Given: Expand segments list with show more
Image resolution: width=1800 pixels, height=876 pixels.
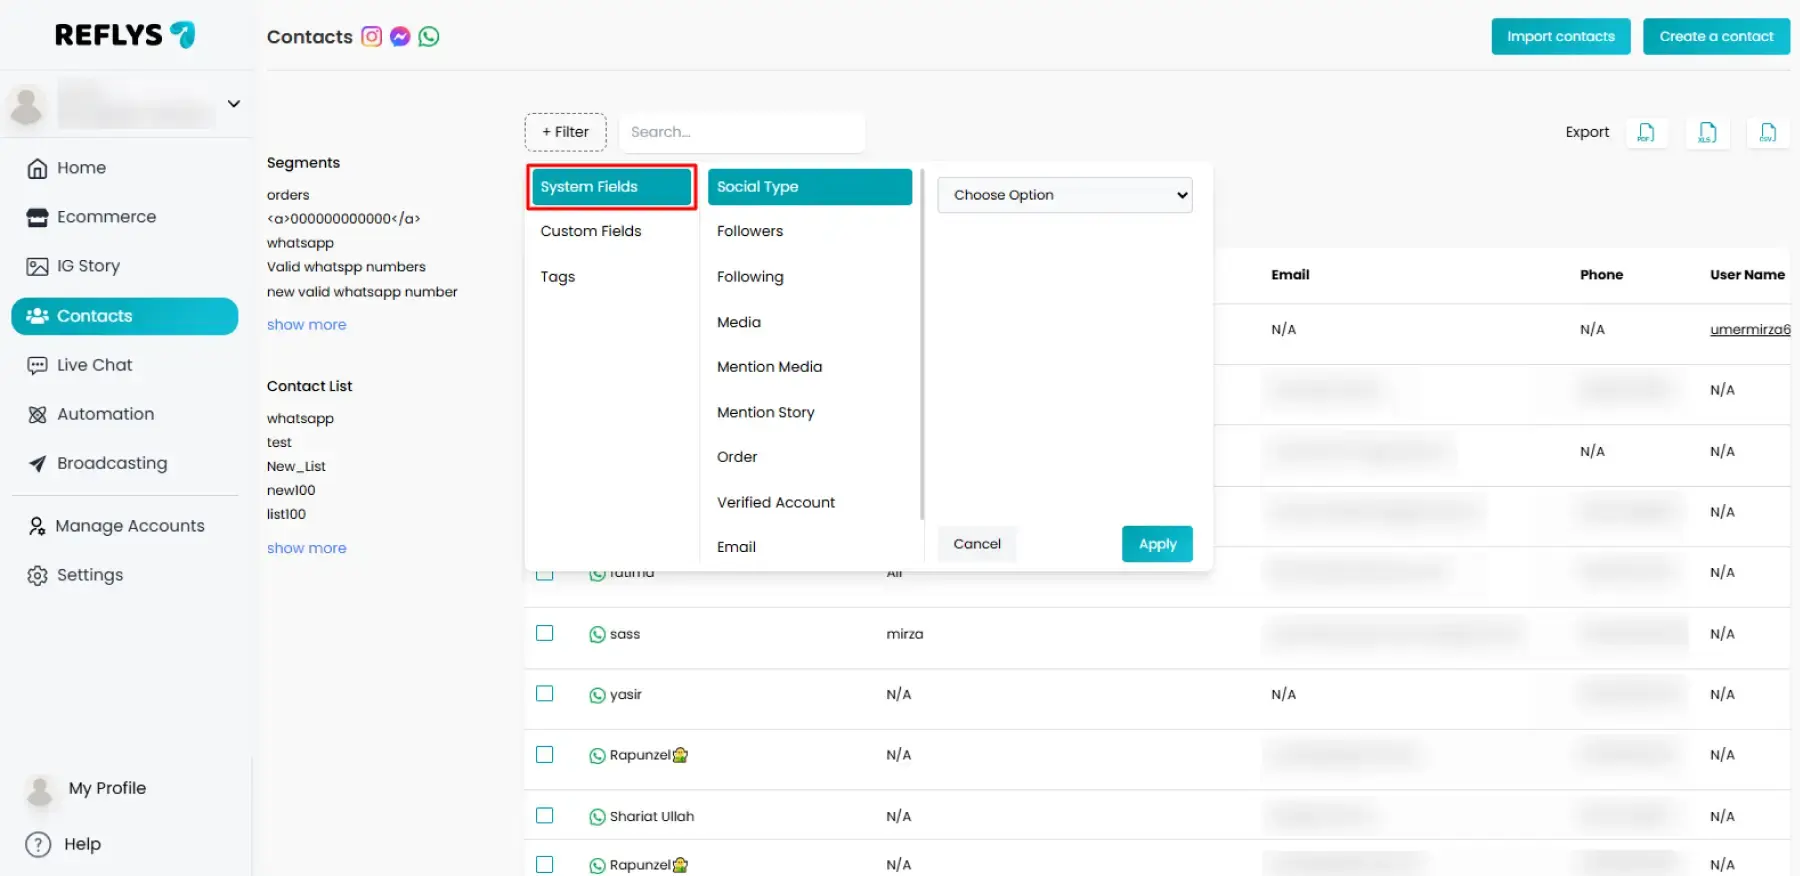Looking at the screenshot, I should [306, 325].
